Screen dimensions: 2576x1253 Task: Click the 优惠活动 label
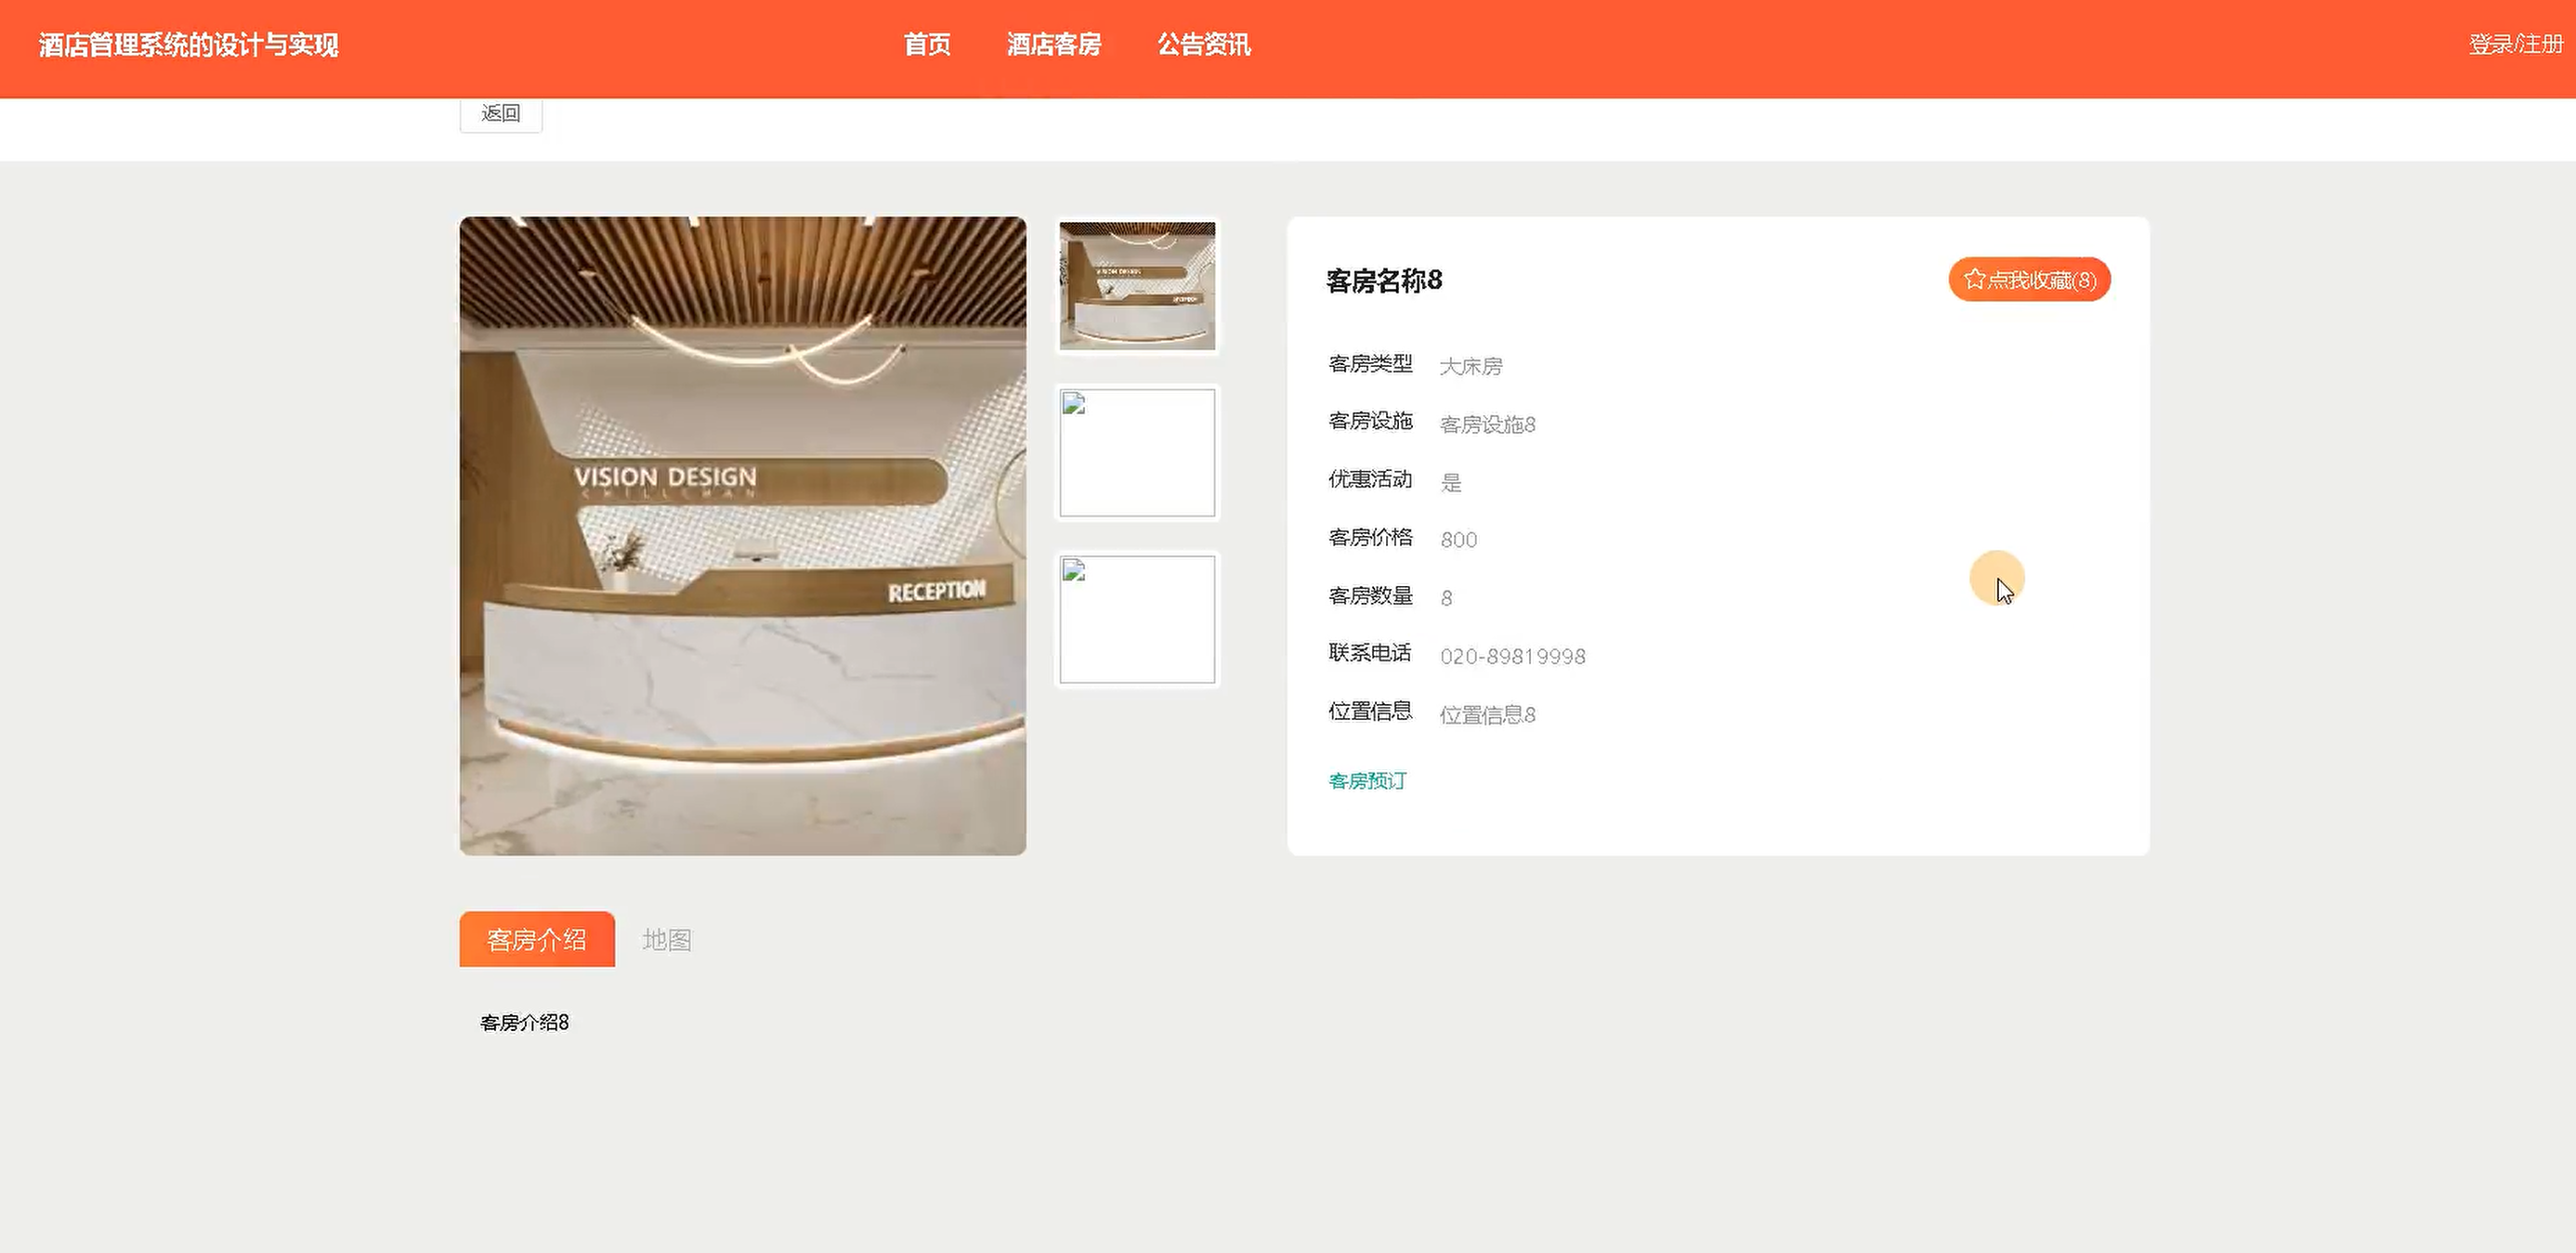(1370, 480)
